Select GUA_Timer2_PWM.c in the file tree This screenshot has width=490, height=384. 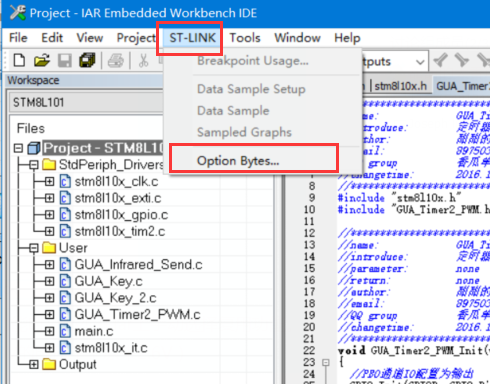coord(137,314)
